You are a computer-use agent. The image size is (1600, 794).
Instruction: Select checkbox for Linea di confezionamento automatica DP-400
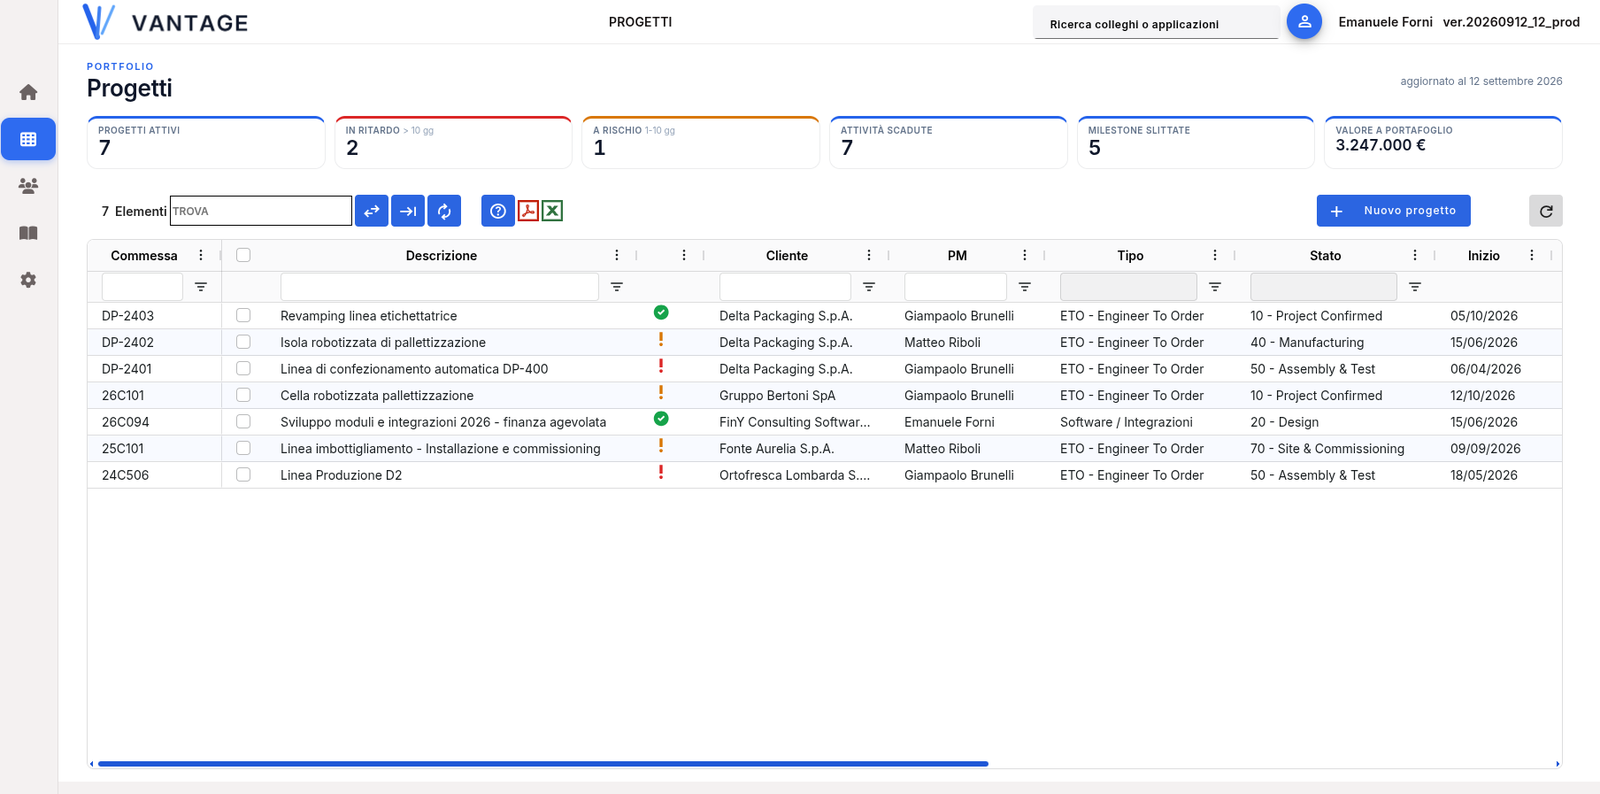tap(243, 368)
